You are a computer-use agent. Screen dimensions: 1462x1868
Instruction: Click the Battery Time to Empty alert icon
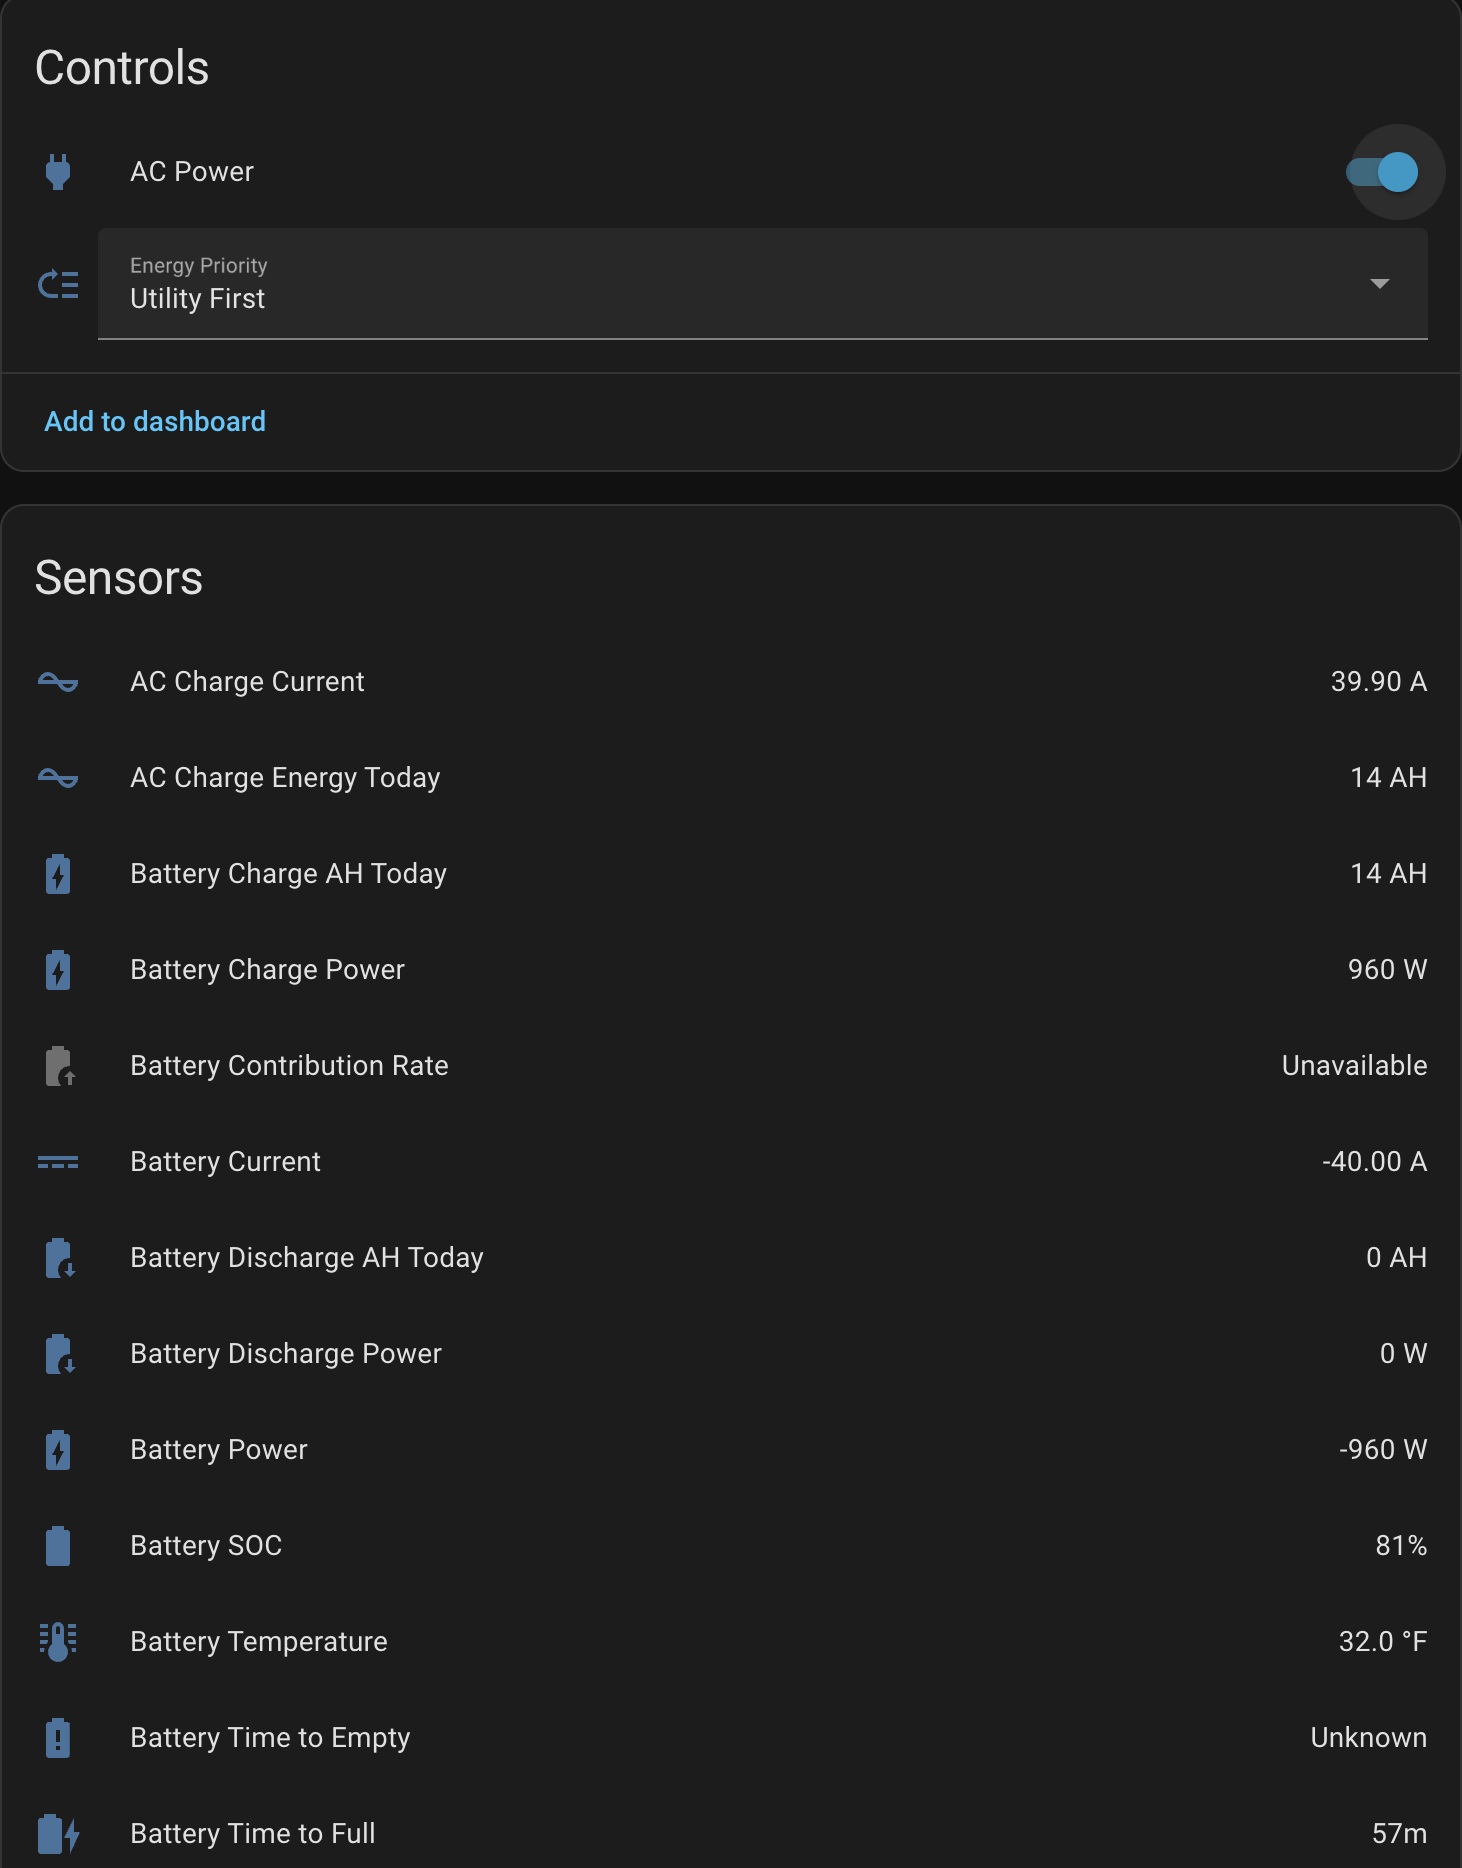(x=58, y=1738)
